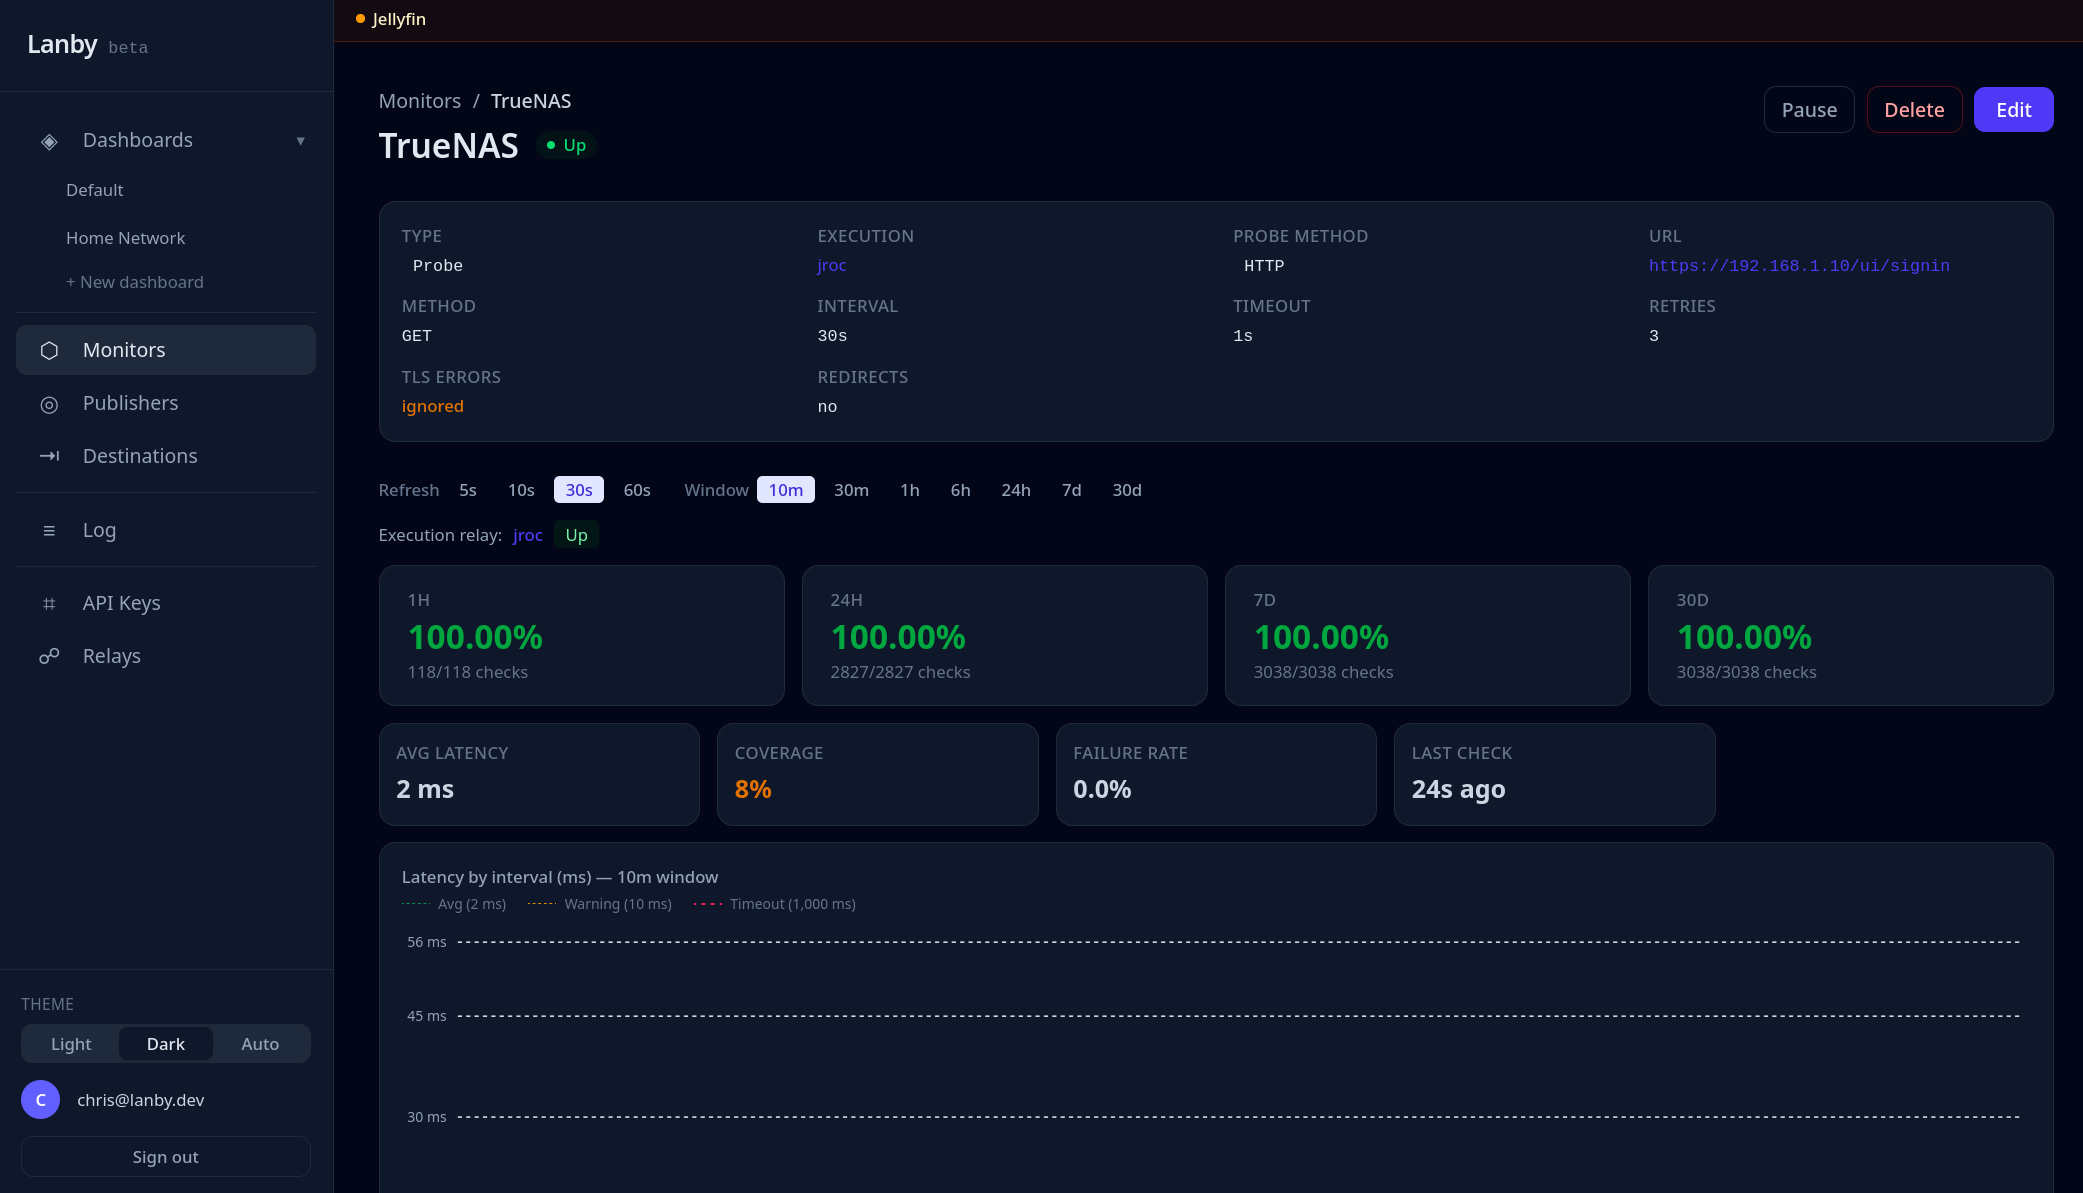Screen dimensions: 2083x1193
Task: Change window to 6h
Action: (x=961, y=490)
